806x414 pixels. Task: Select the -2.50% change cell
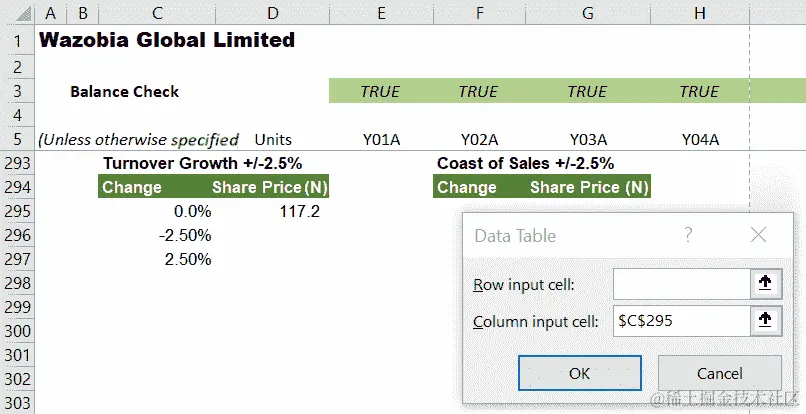tap(186, 235)
